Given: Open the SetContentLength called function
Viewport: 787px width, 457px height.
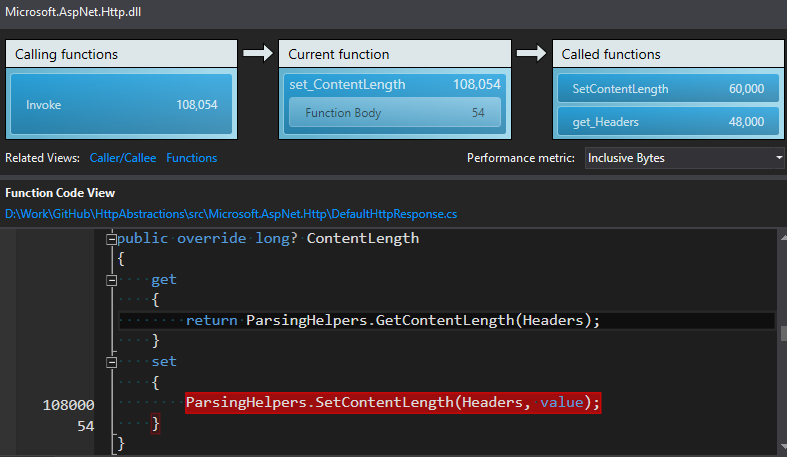Looking at the screenshot, I should 667,89.
